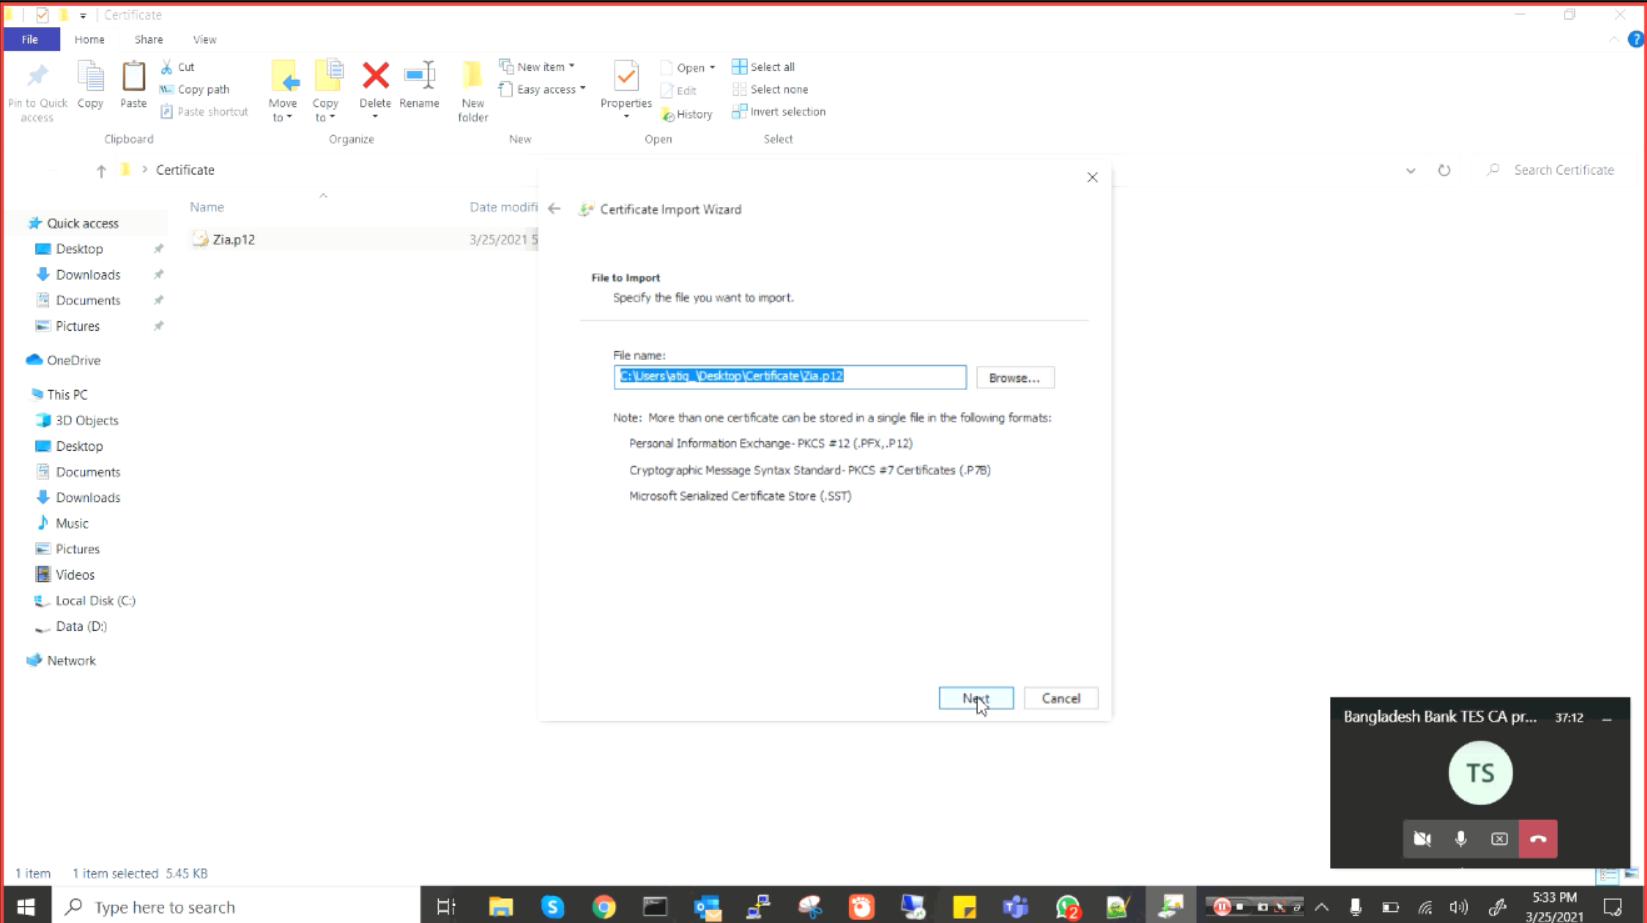
Task: Expand the Open dropdown in ribbon
Action: pyautogui.click(x=687, y=68)
